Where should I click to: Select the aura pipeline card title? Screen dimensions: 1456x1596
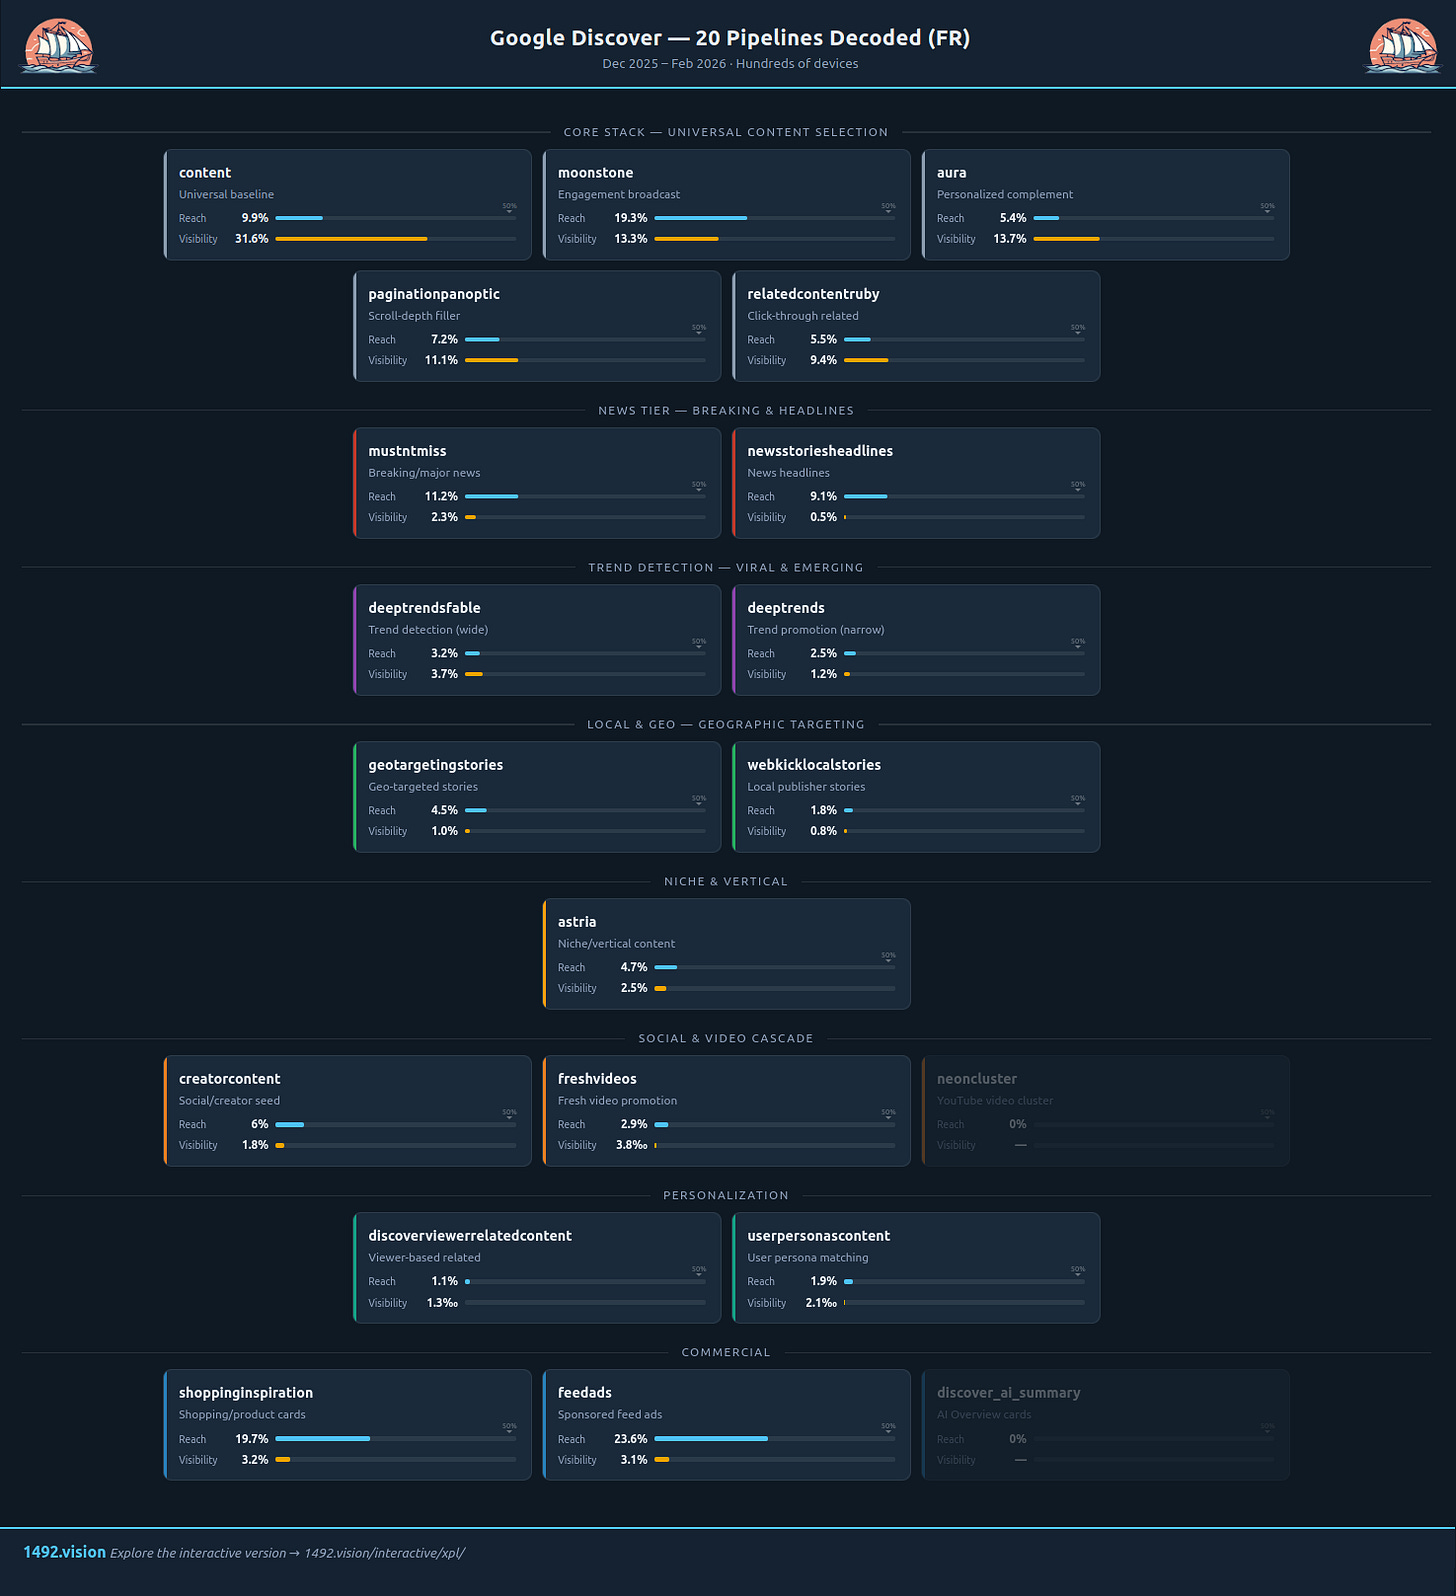(x=951, y=173)
